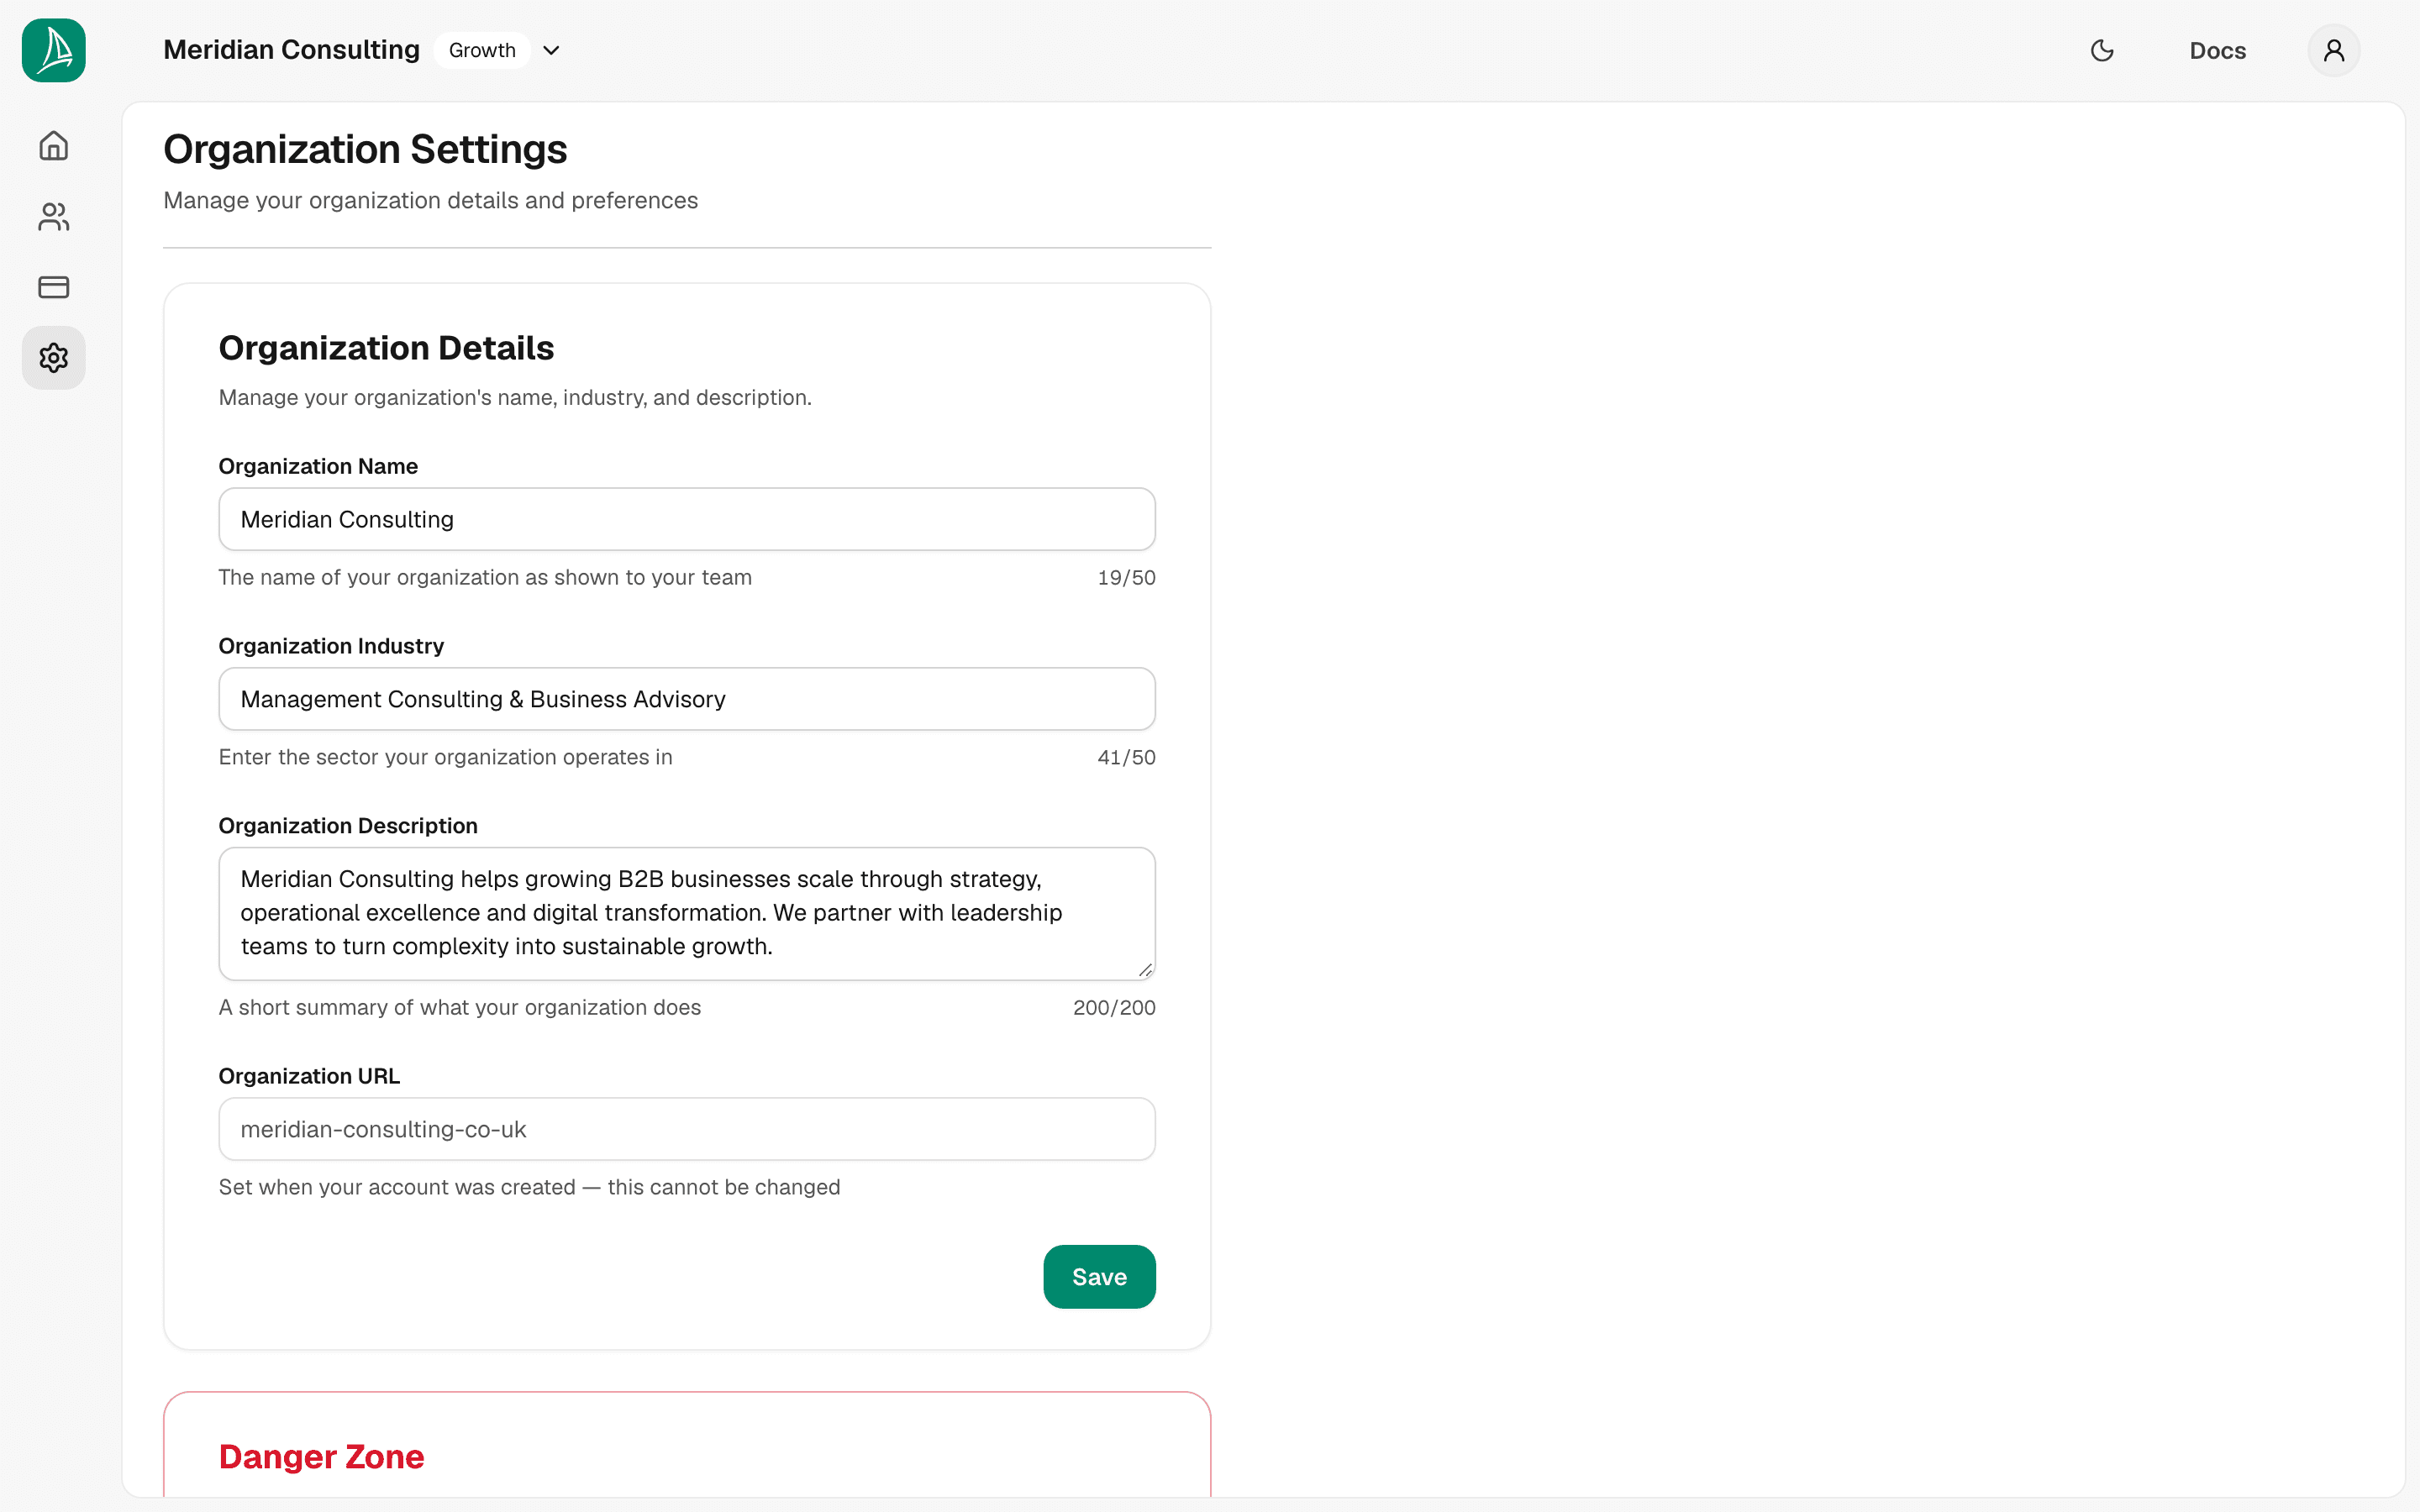Click the Organization URL label
The width and height of the screenshot is (2420, 1512).
[x=309, y=1076]
